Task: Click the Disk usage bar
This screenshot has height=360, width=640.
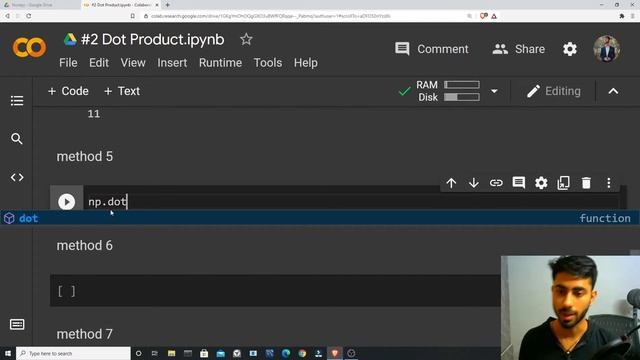Action: pyautogui.click(x=462, y=97)
